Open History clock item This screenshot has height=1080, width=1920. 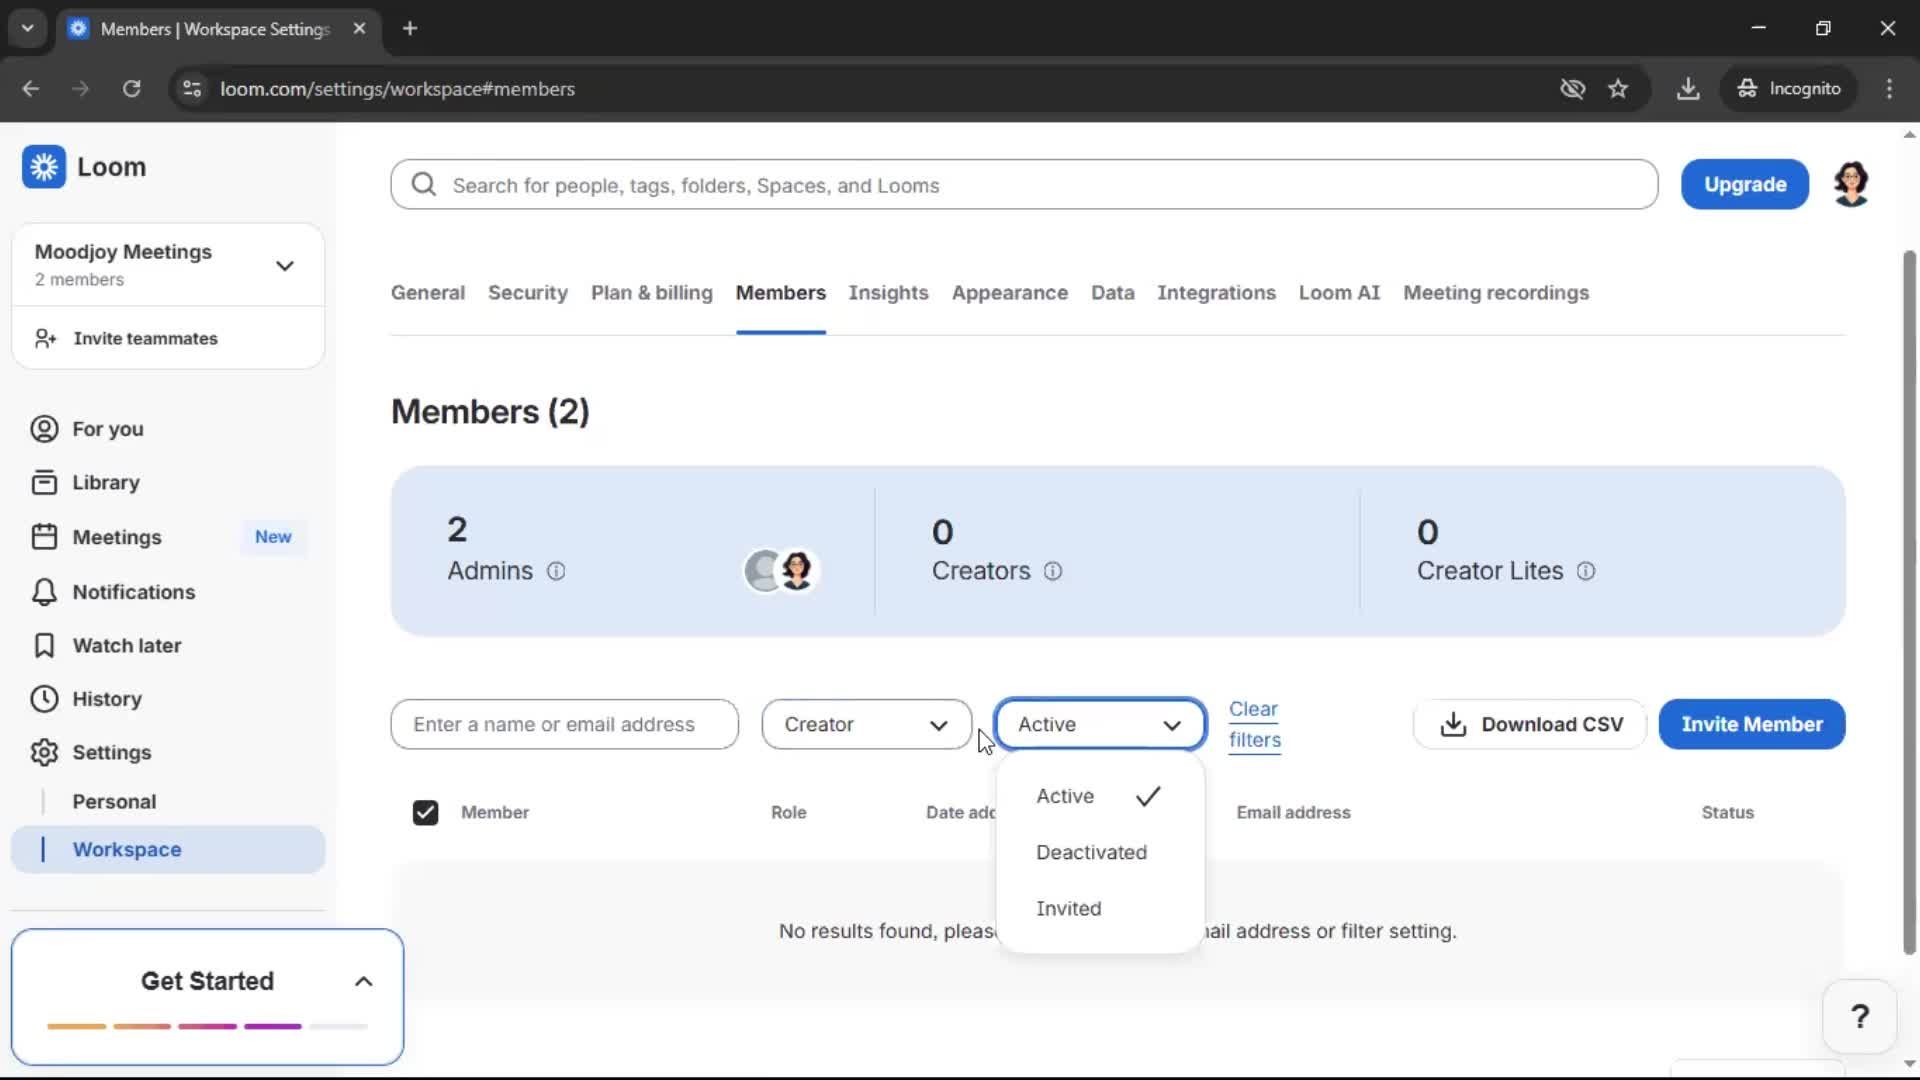click(44, 699)
